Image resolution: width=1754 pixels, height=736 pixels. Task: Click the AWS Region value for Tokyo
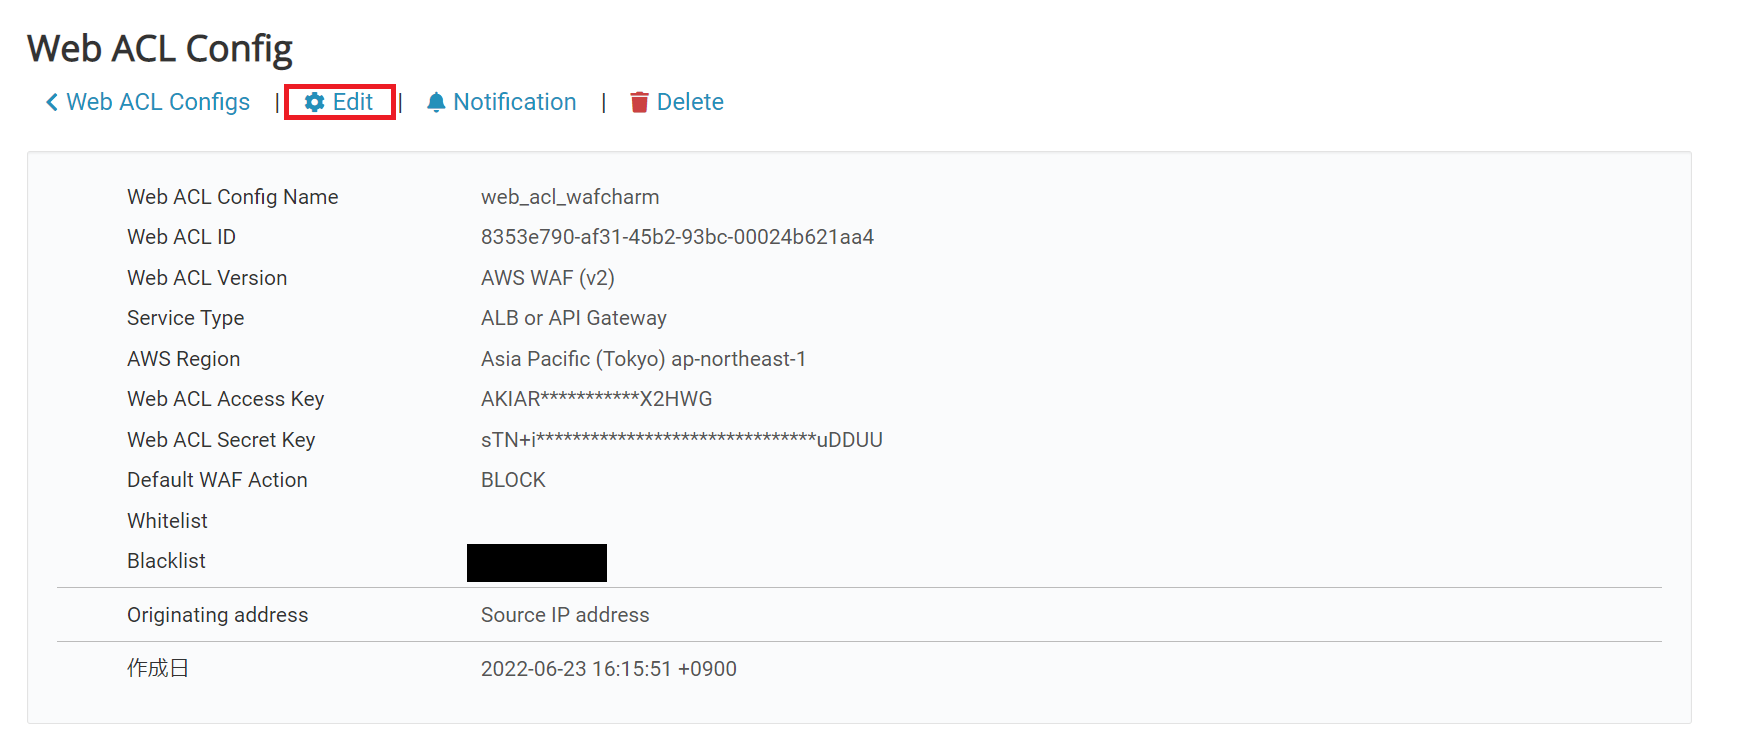644,358
